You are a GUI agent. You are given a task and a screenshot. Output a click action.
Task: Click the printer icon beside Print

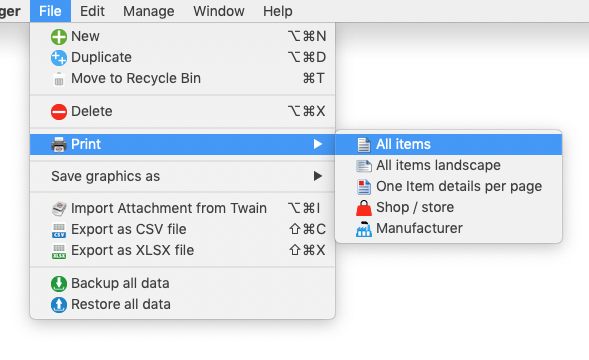pyautogui.click(x=59, y=145)
